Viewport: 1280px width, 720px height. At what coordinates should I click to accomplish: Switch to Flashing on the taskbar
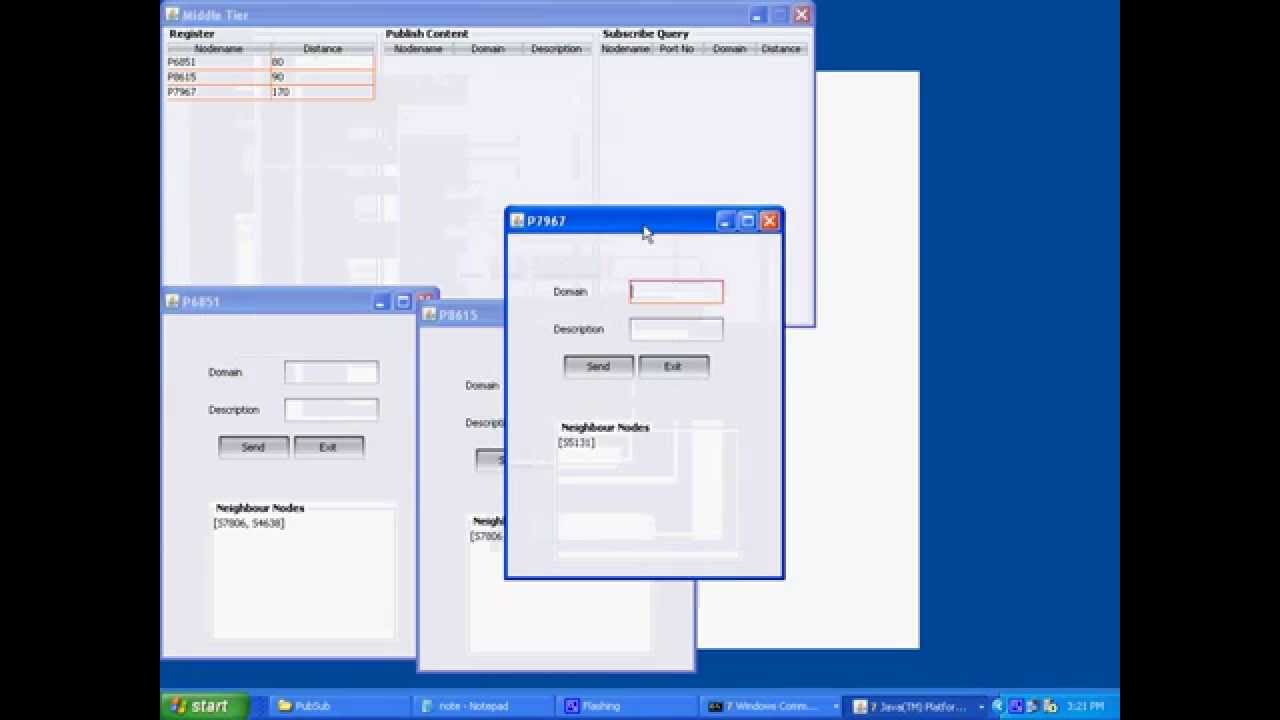point(627,706)
